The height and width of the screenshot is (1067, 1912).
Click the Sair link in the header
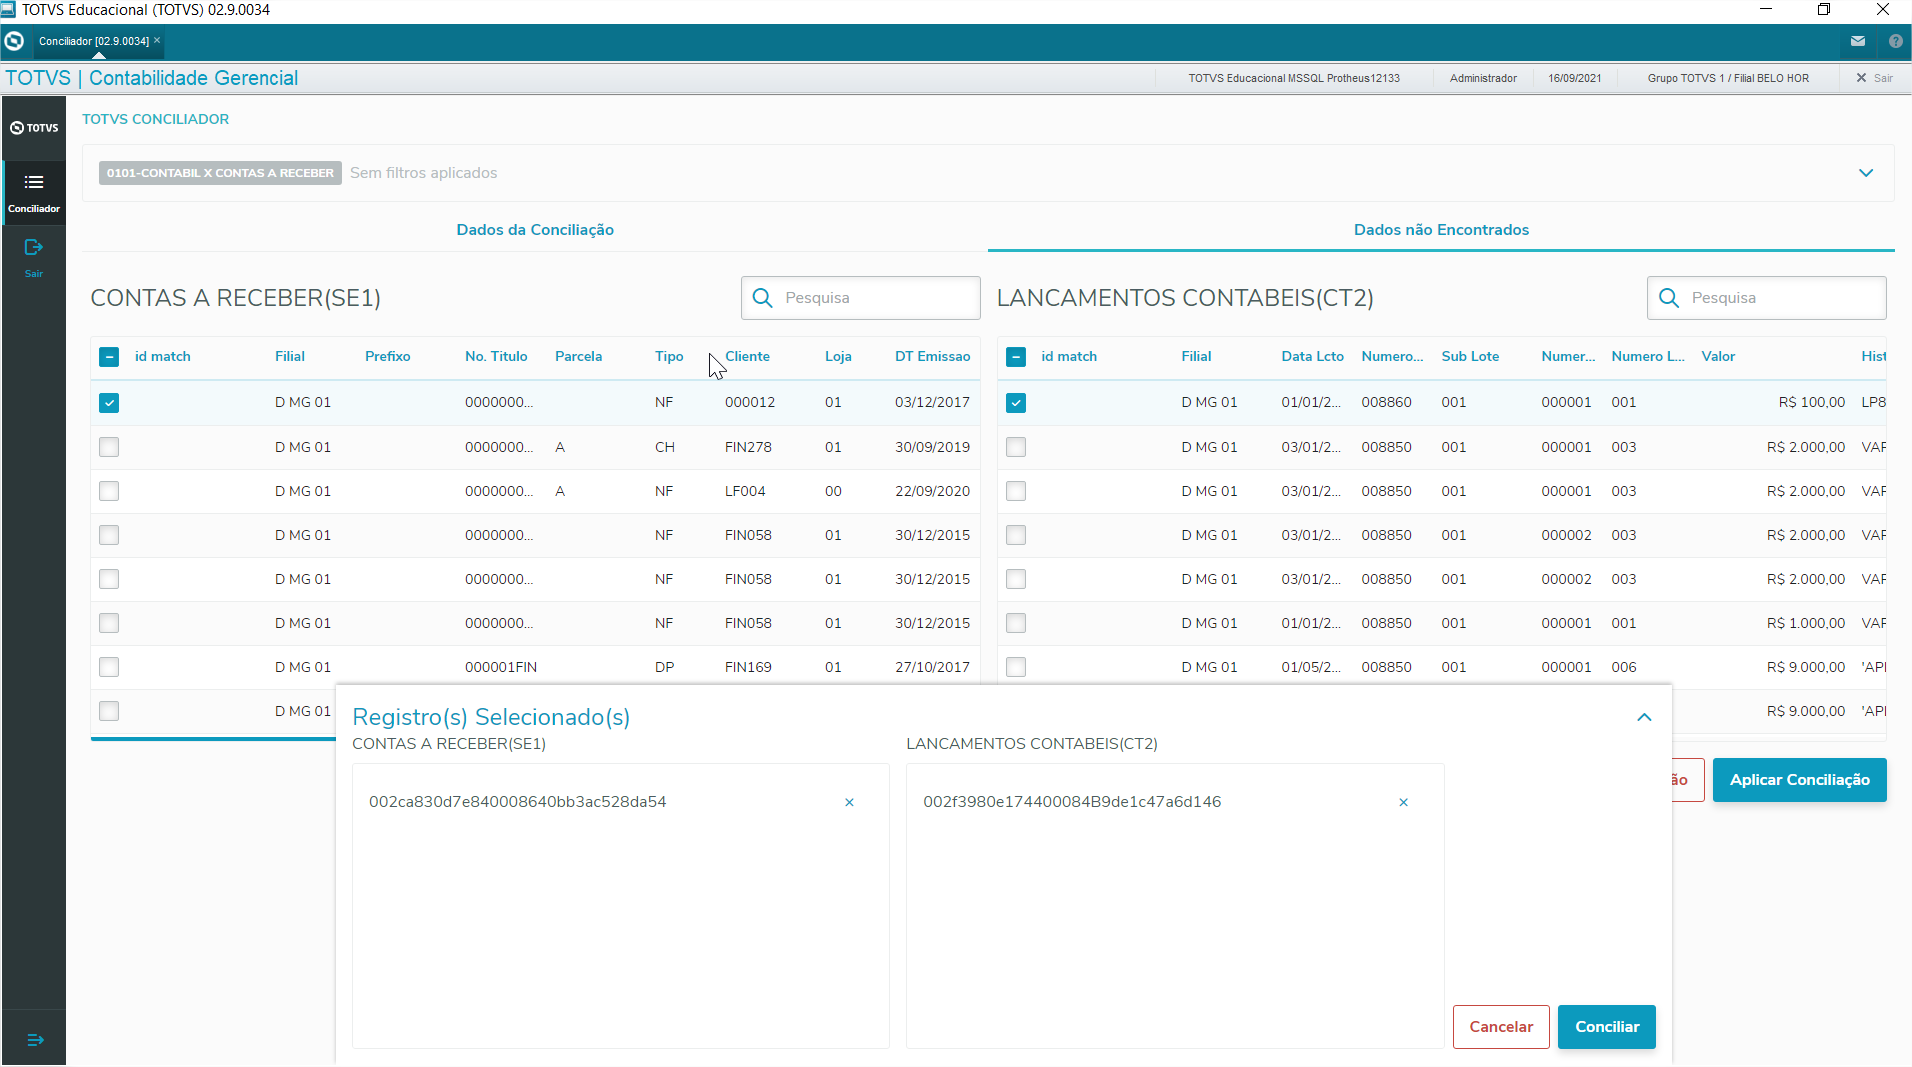coord(1875,78)
